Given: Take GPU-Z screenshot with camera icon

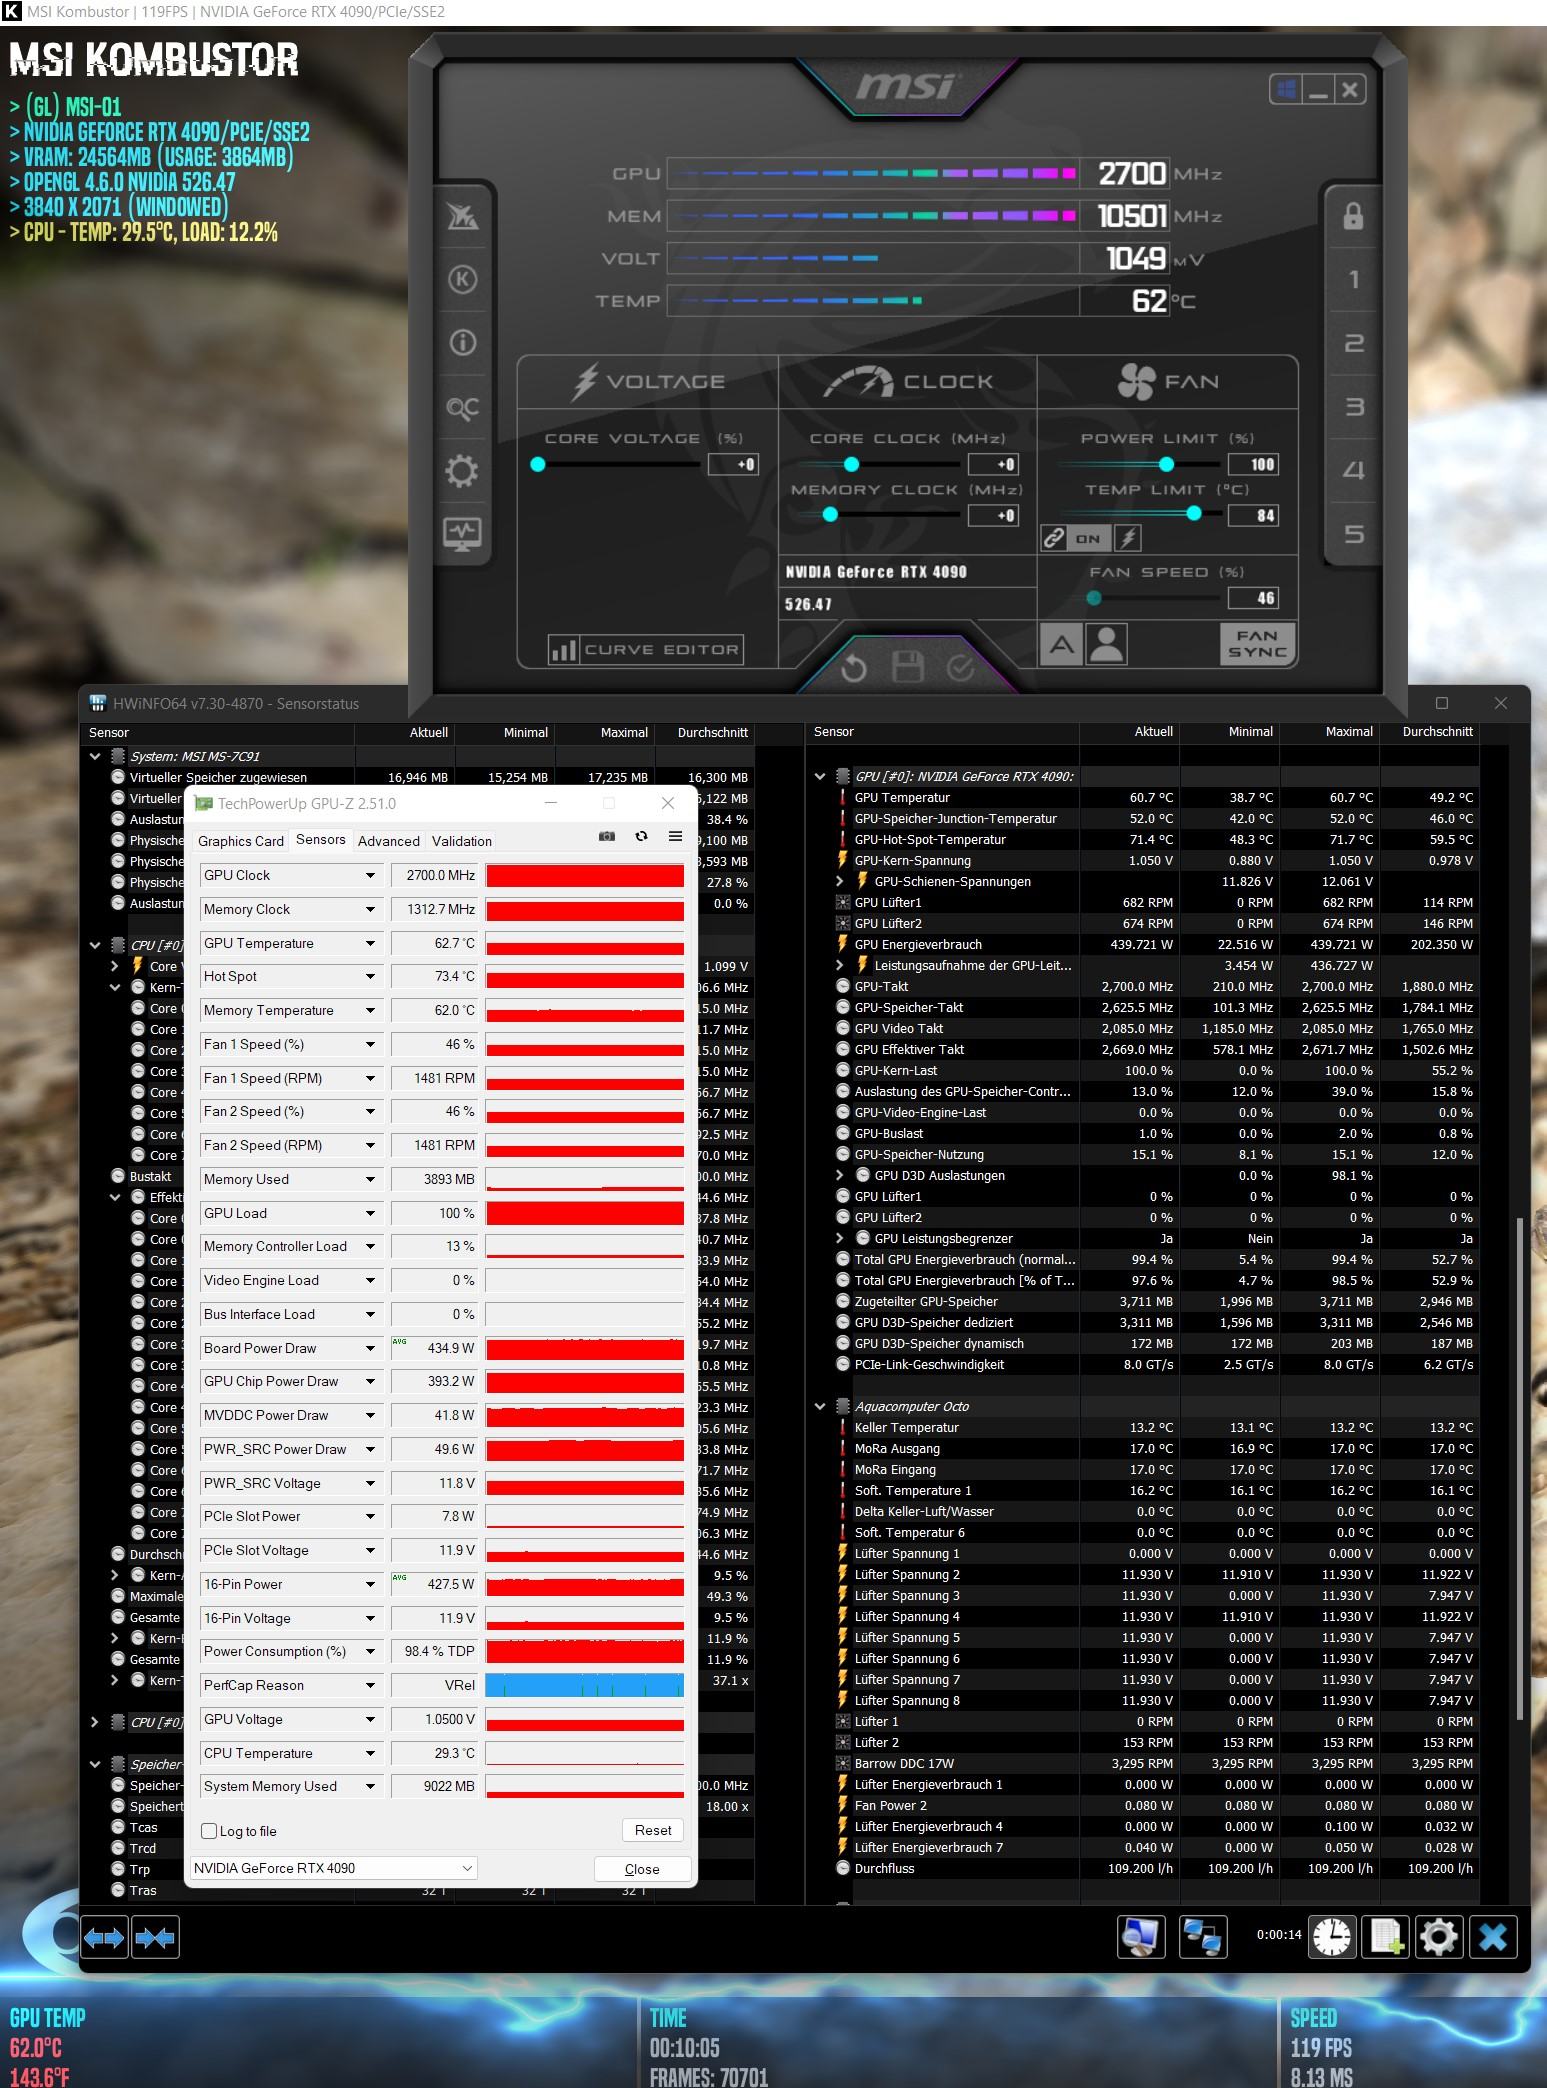Looking at the screenshot, I should pyautogui.click(x=607, y=836).
